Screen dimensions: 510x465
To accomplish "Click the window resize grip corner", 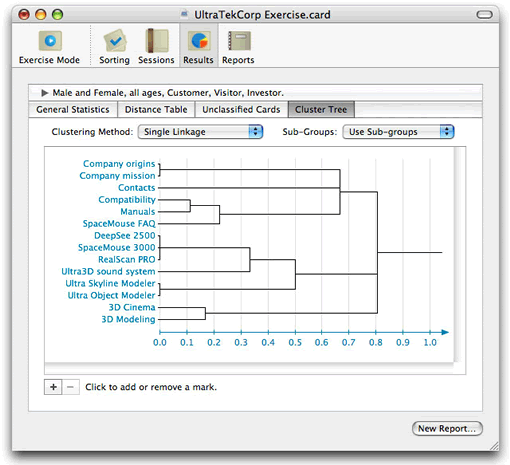I will click(x=494, y=446).
